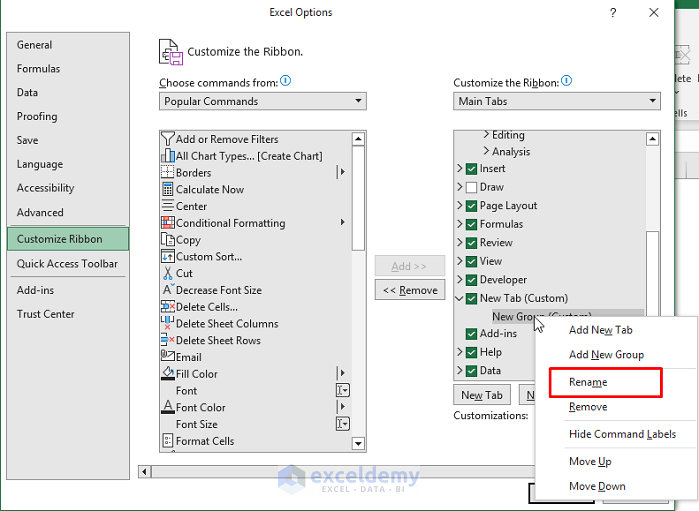Click the Customize the Ribbon header icon

pos(171,52)
